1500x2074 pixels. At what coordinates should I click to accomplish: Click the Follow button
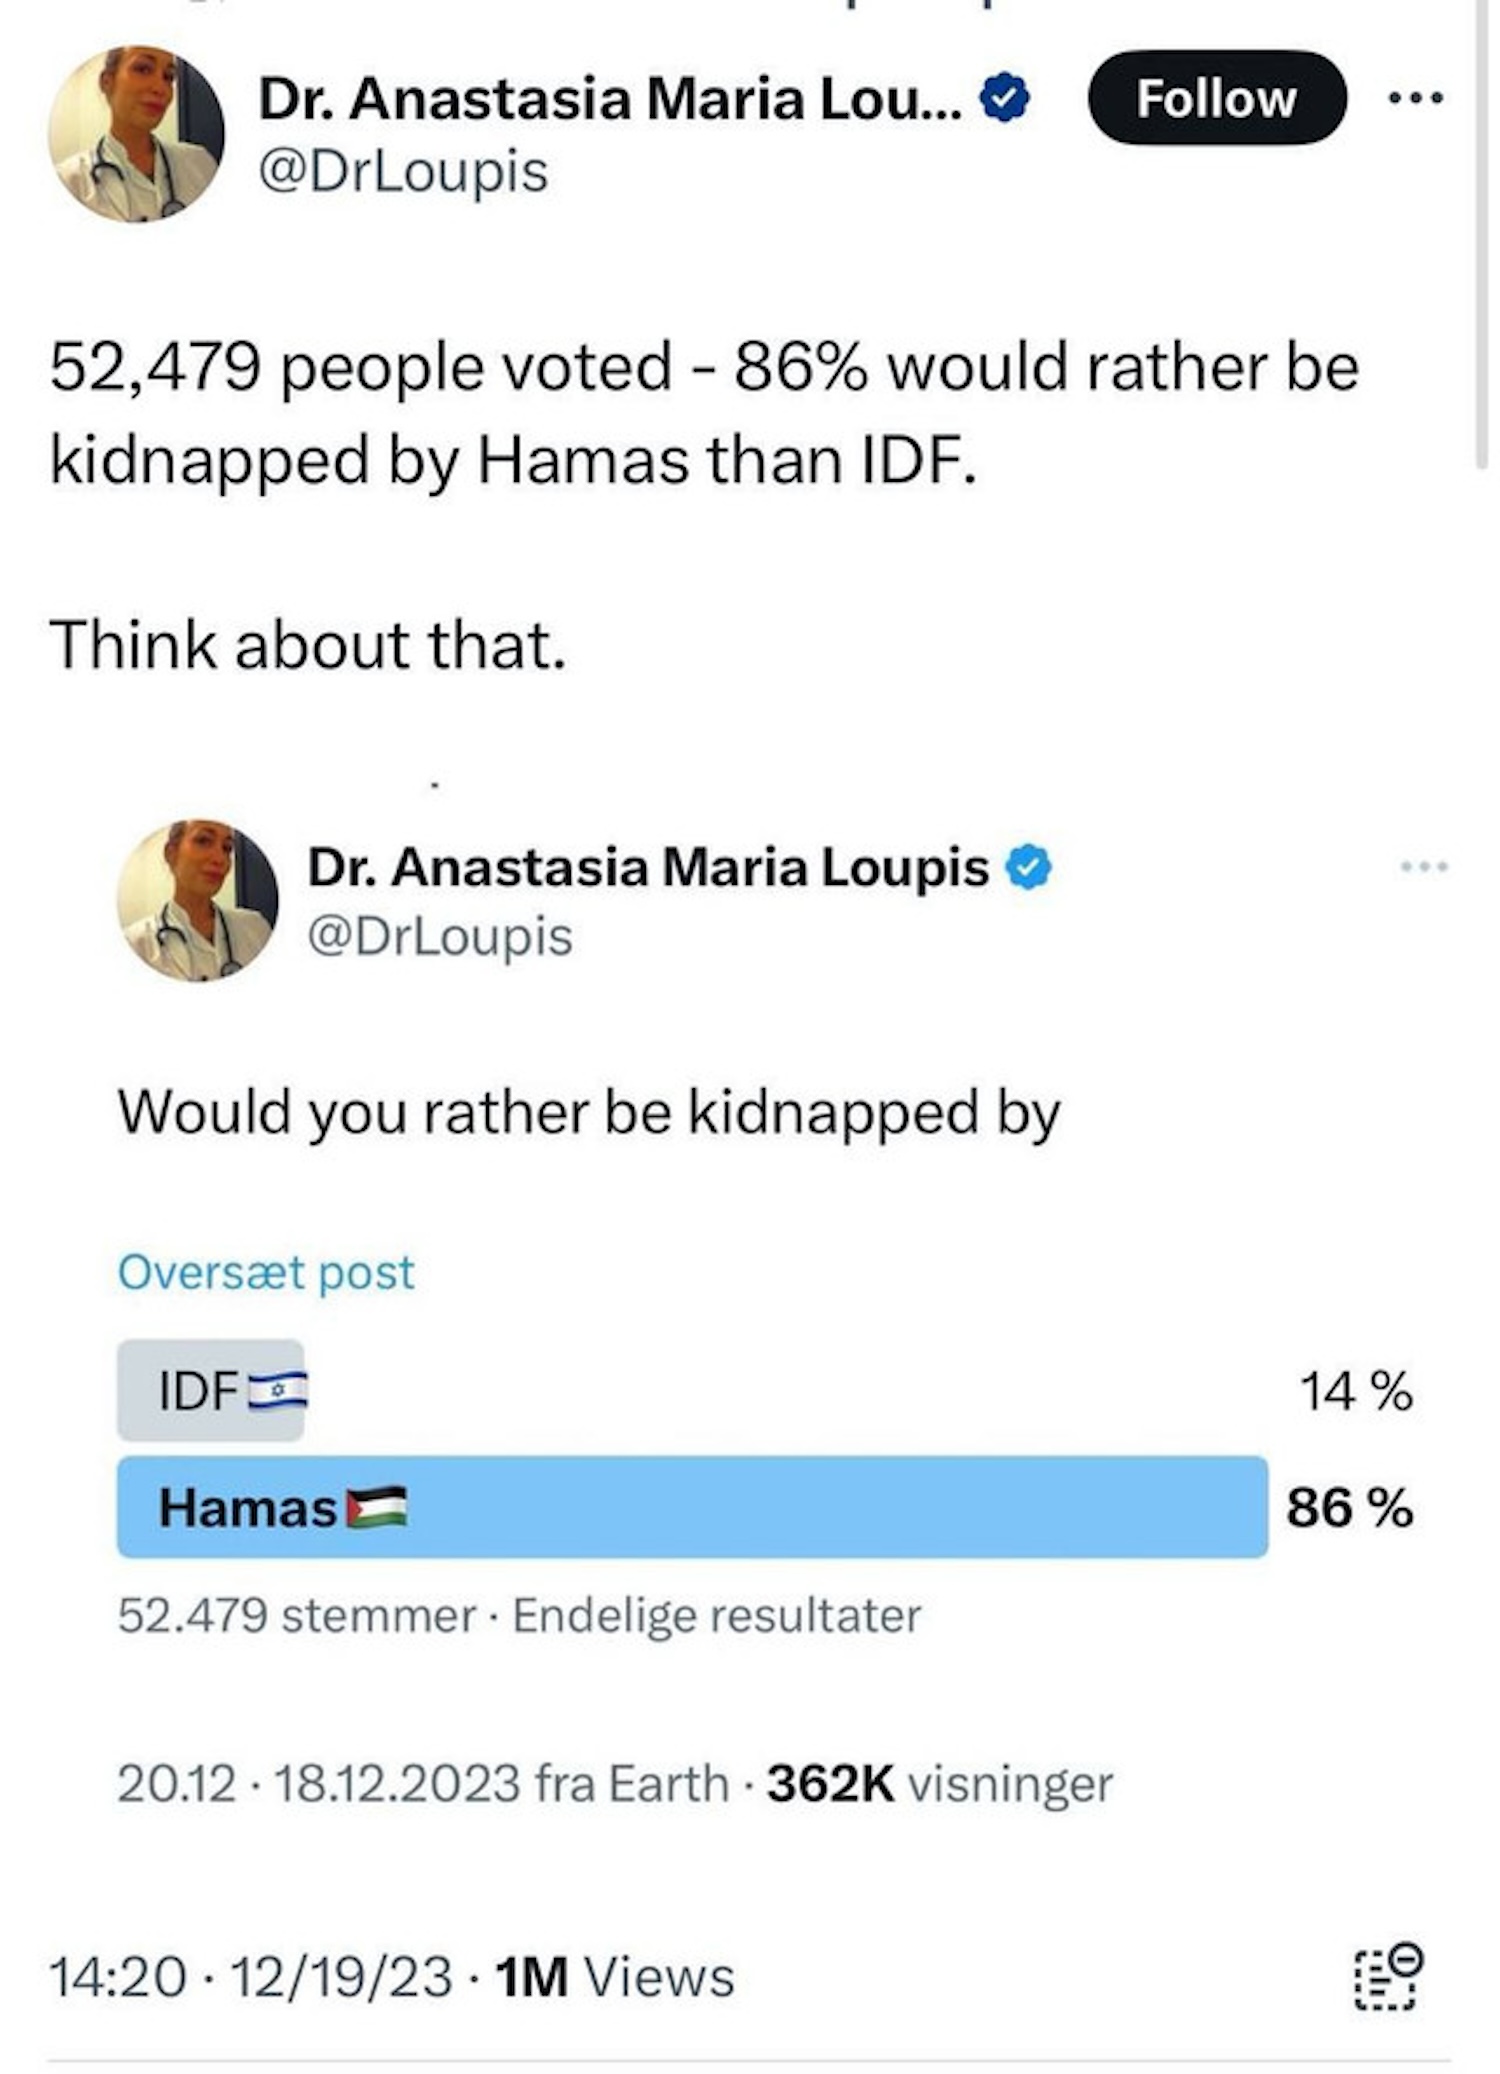pos(1216,99)
